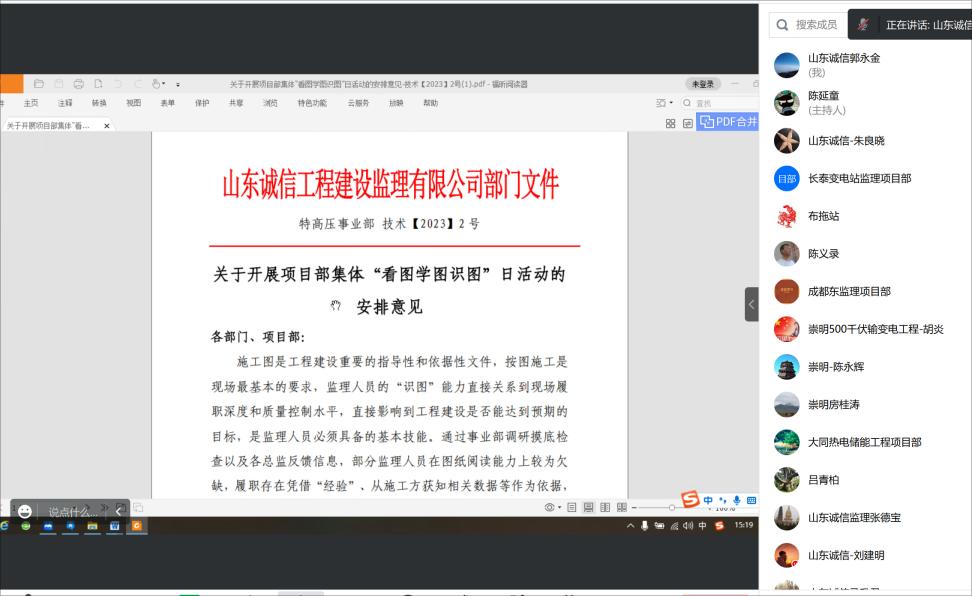Open the PDF合并 tool
The width and height of the screenshot is (972, 596).
point(727,121)
